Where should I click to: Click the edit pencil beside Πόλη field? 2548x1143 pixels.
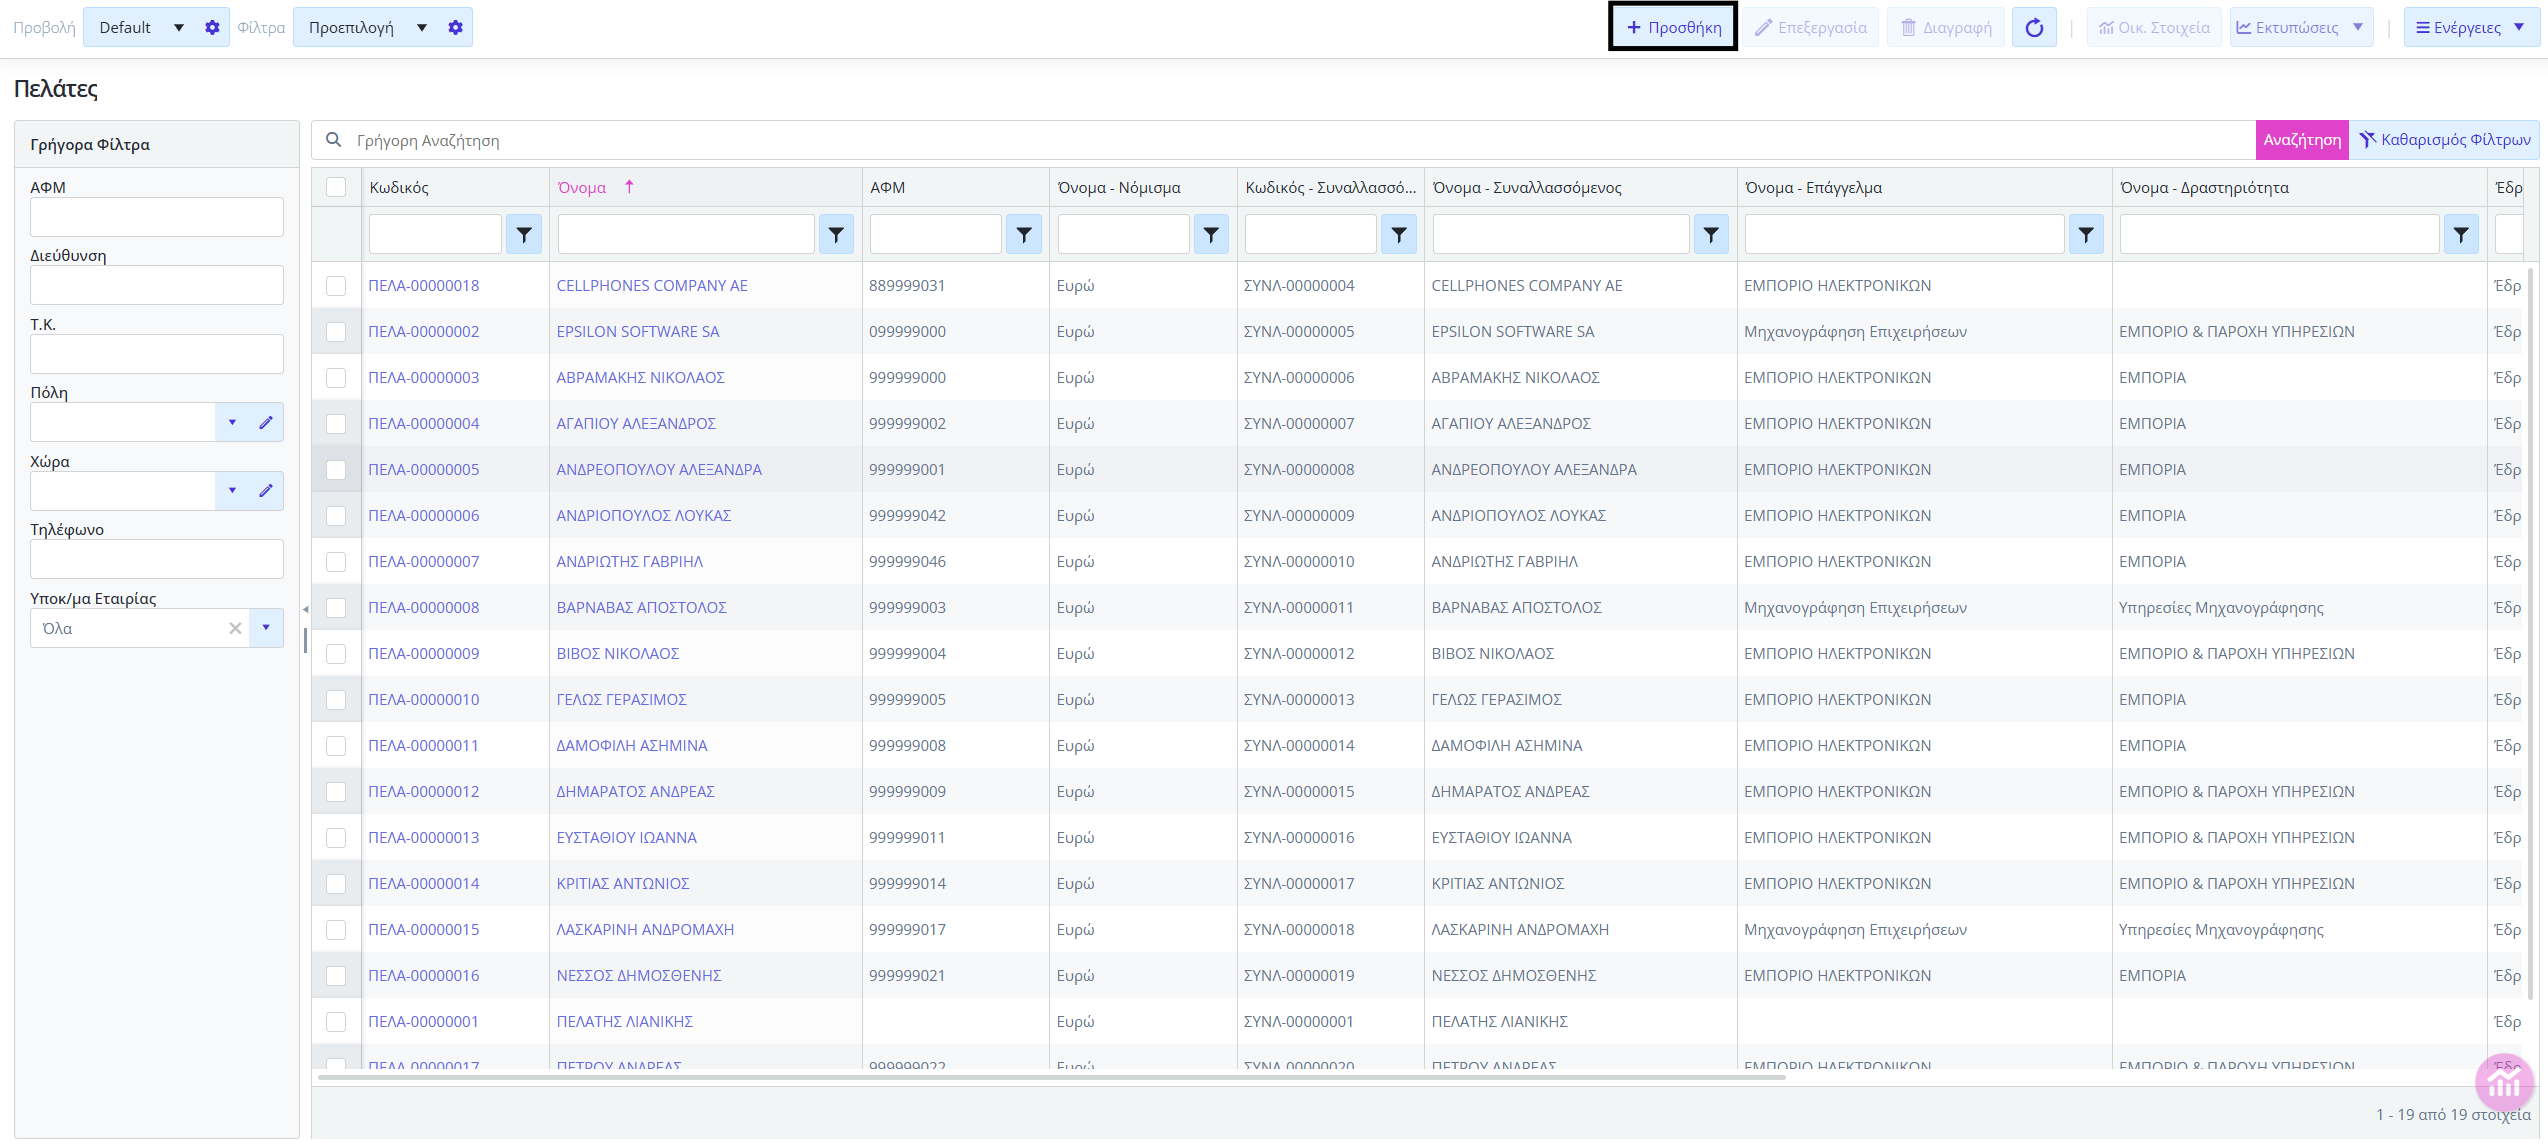coord(266,423)
